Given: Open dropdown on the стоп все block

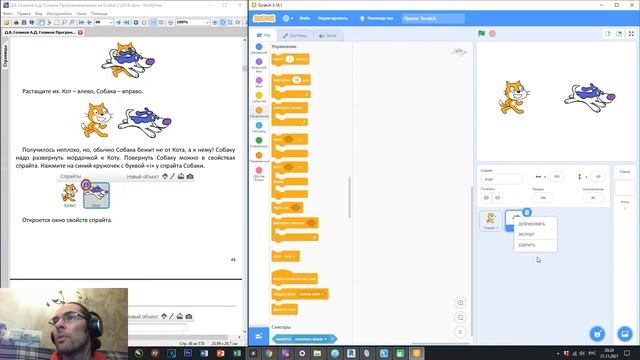Looking at the screenshot, I should (x=293, y=256).
